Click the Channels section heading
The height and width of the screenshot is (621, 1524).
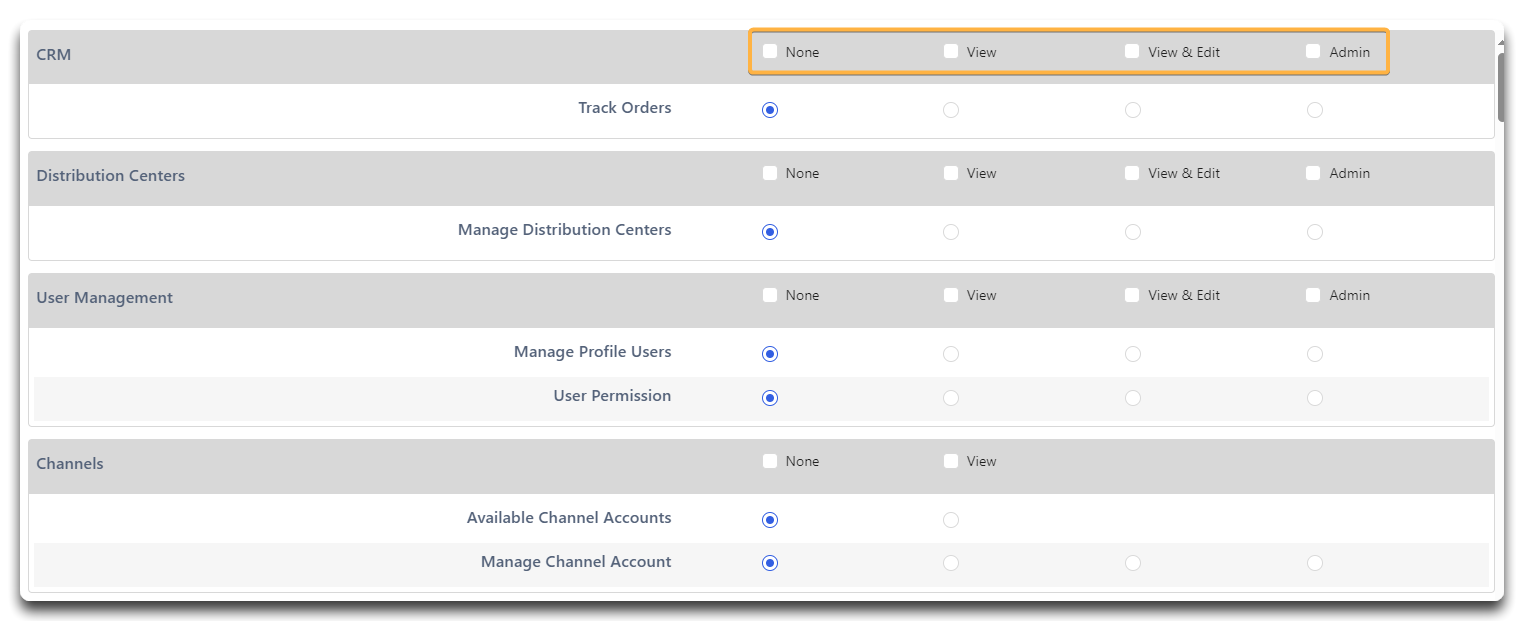pos(70,464)
